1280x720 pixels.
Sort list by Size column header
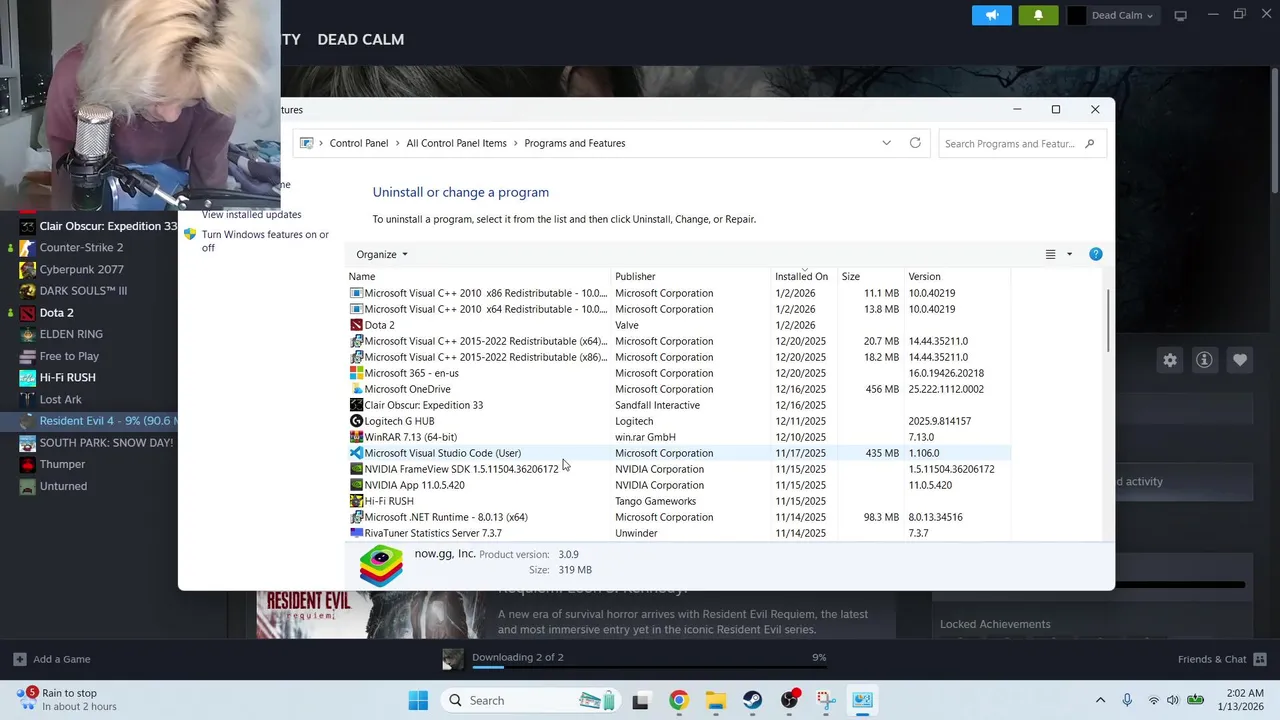tap(870, 276)
